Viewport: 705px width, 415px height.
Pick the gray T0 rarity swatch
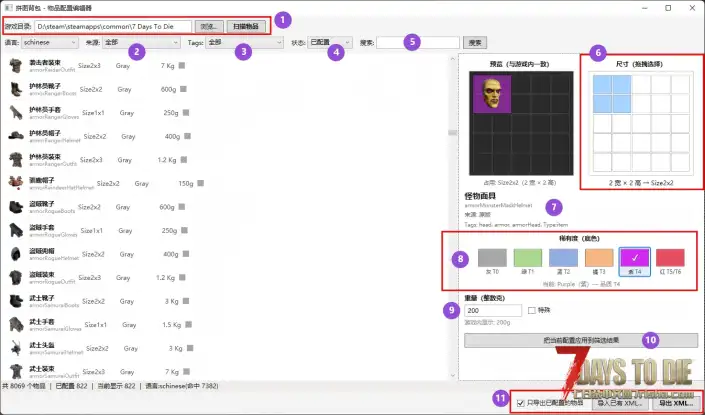click(492, 258)
